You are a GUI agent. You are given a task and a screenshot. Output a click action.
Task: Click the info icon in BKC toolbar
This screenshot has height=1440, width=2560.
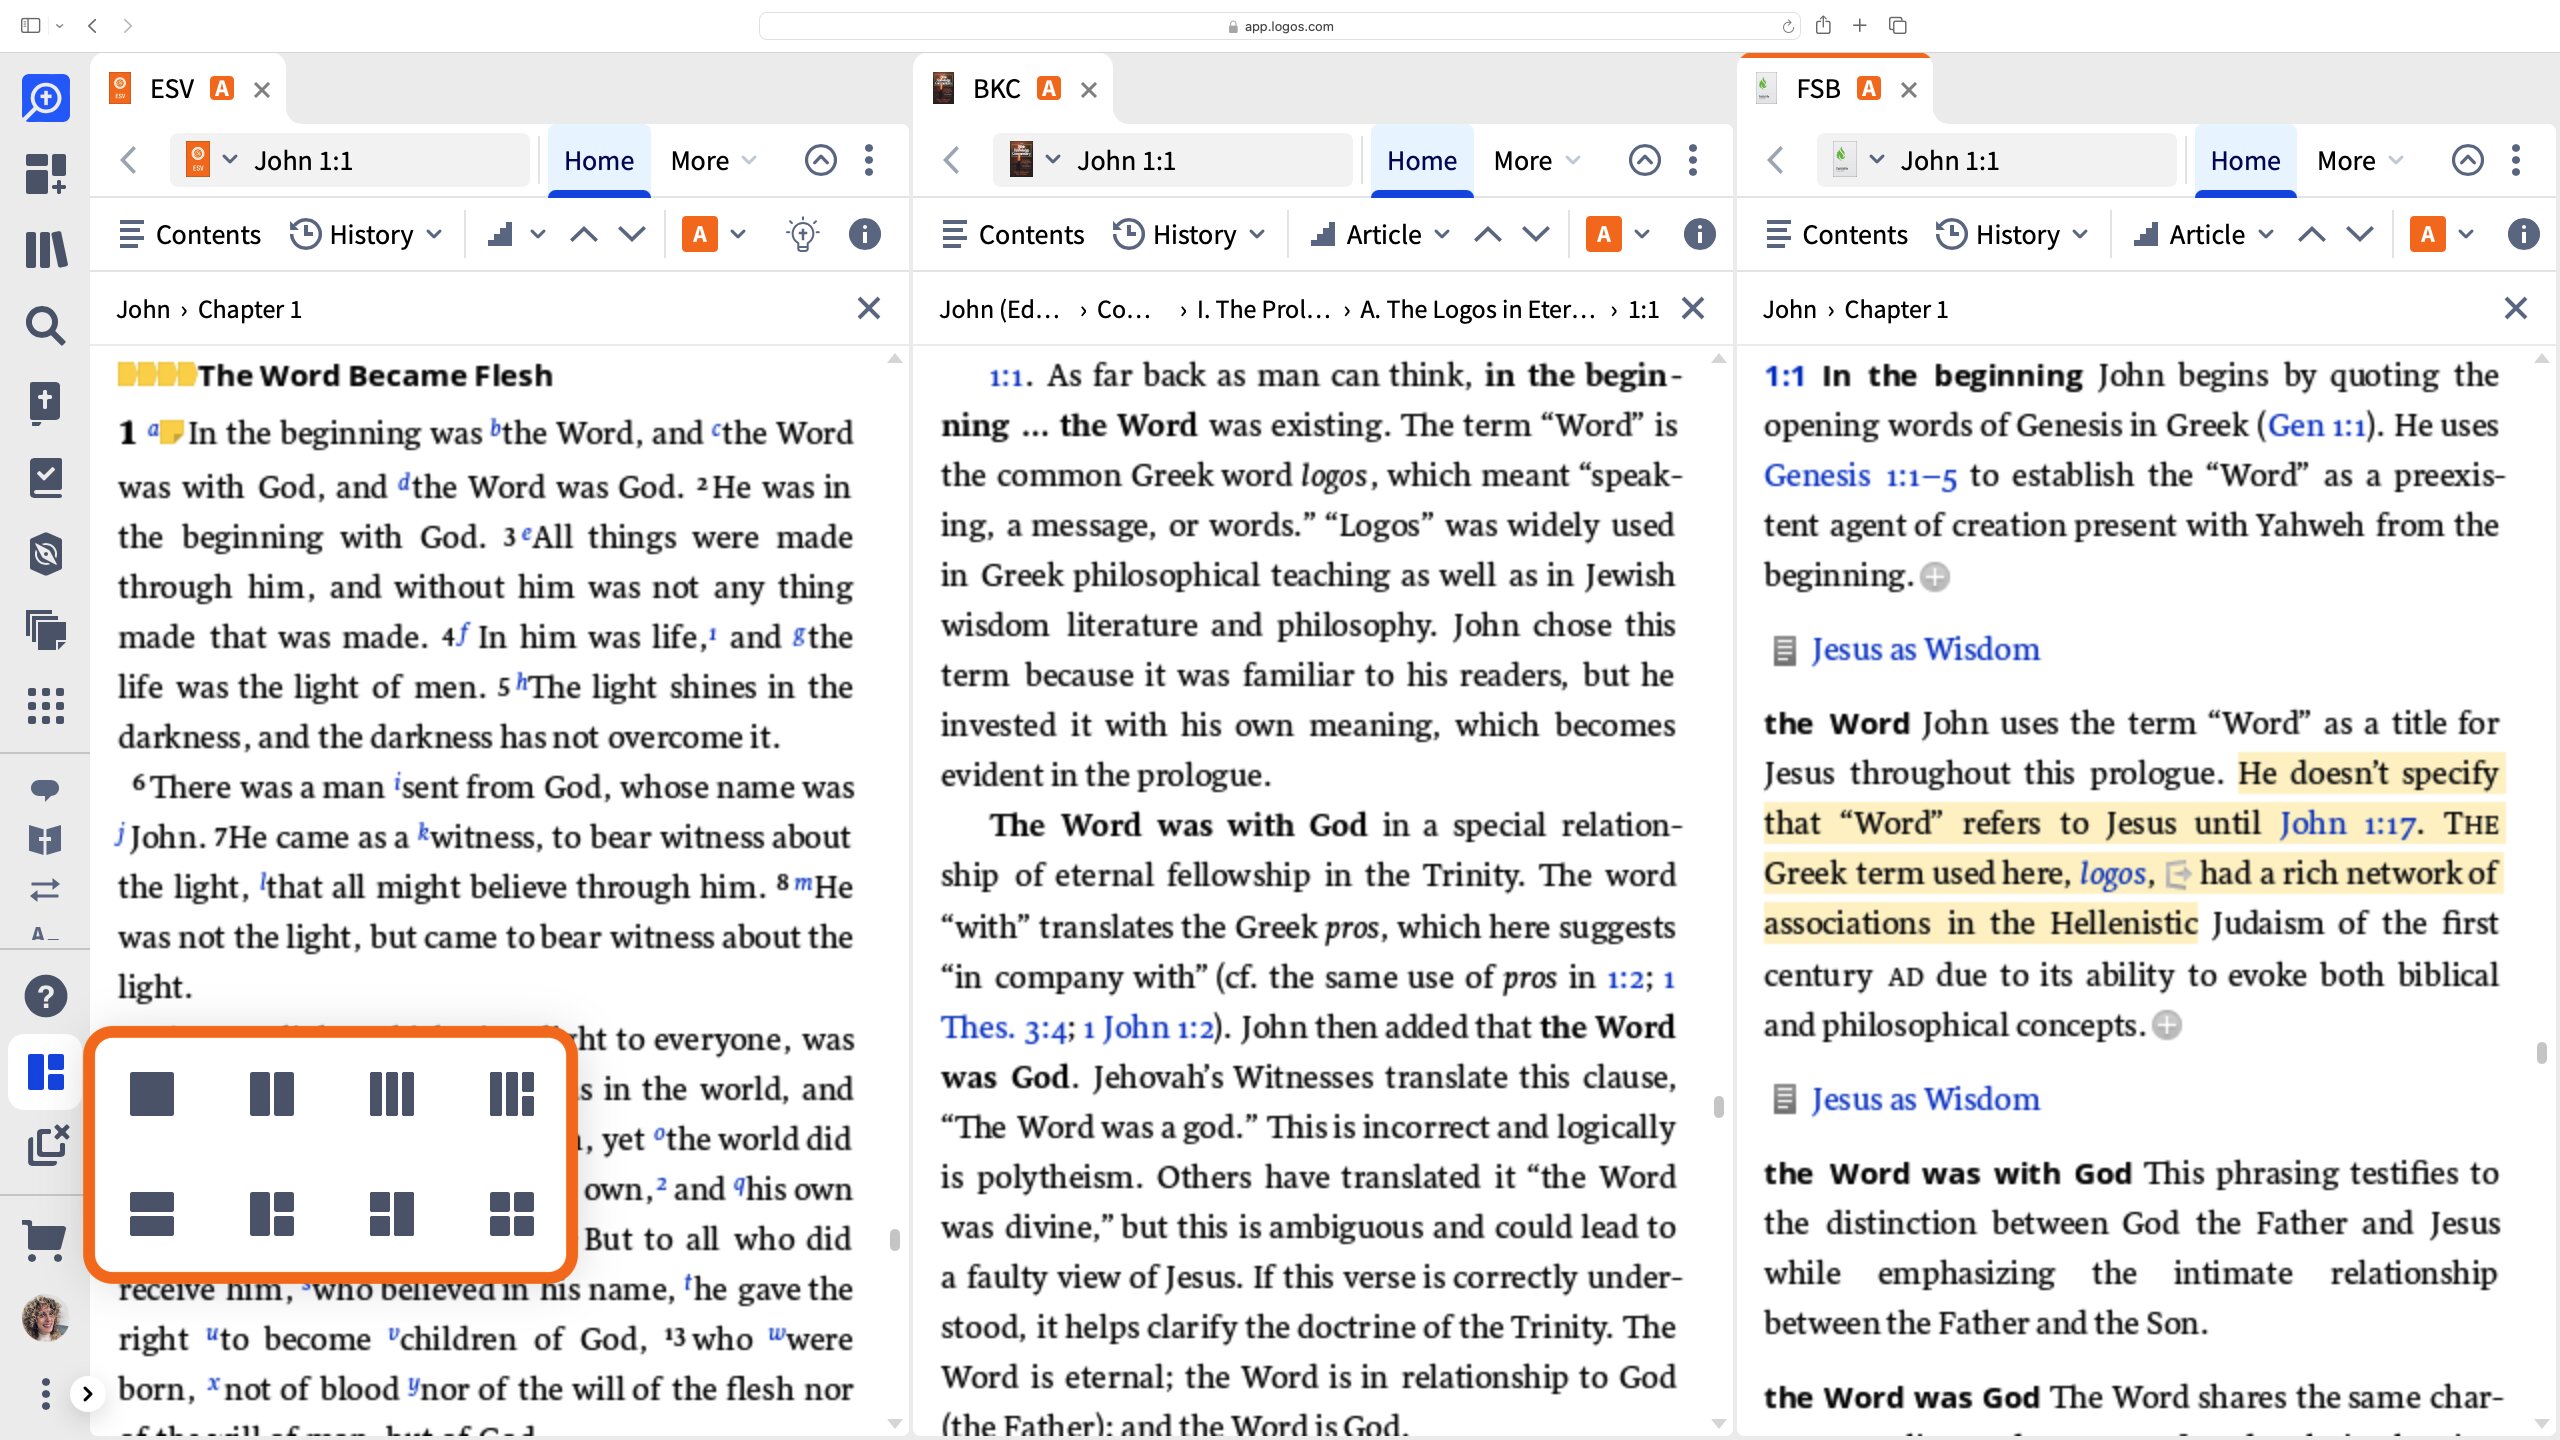pos(1699,235)
